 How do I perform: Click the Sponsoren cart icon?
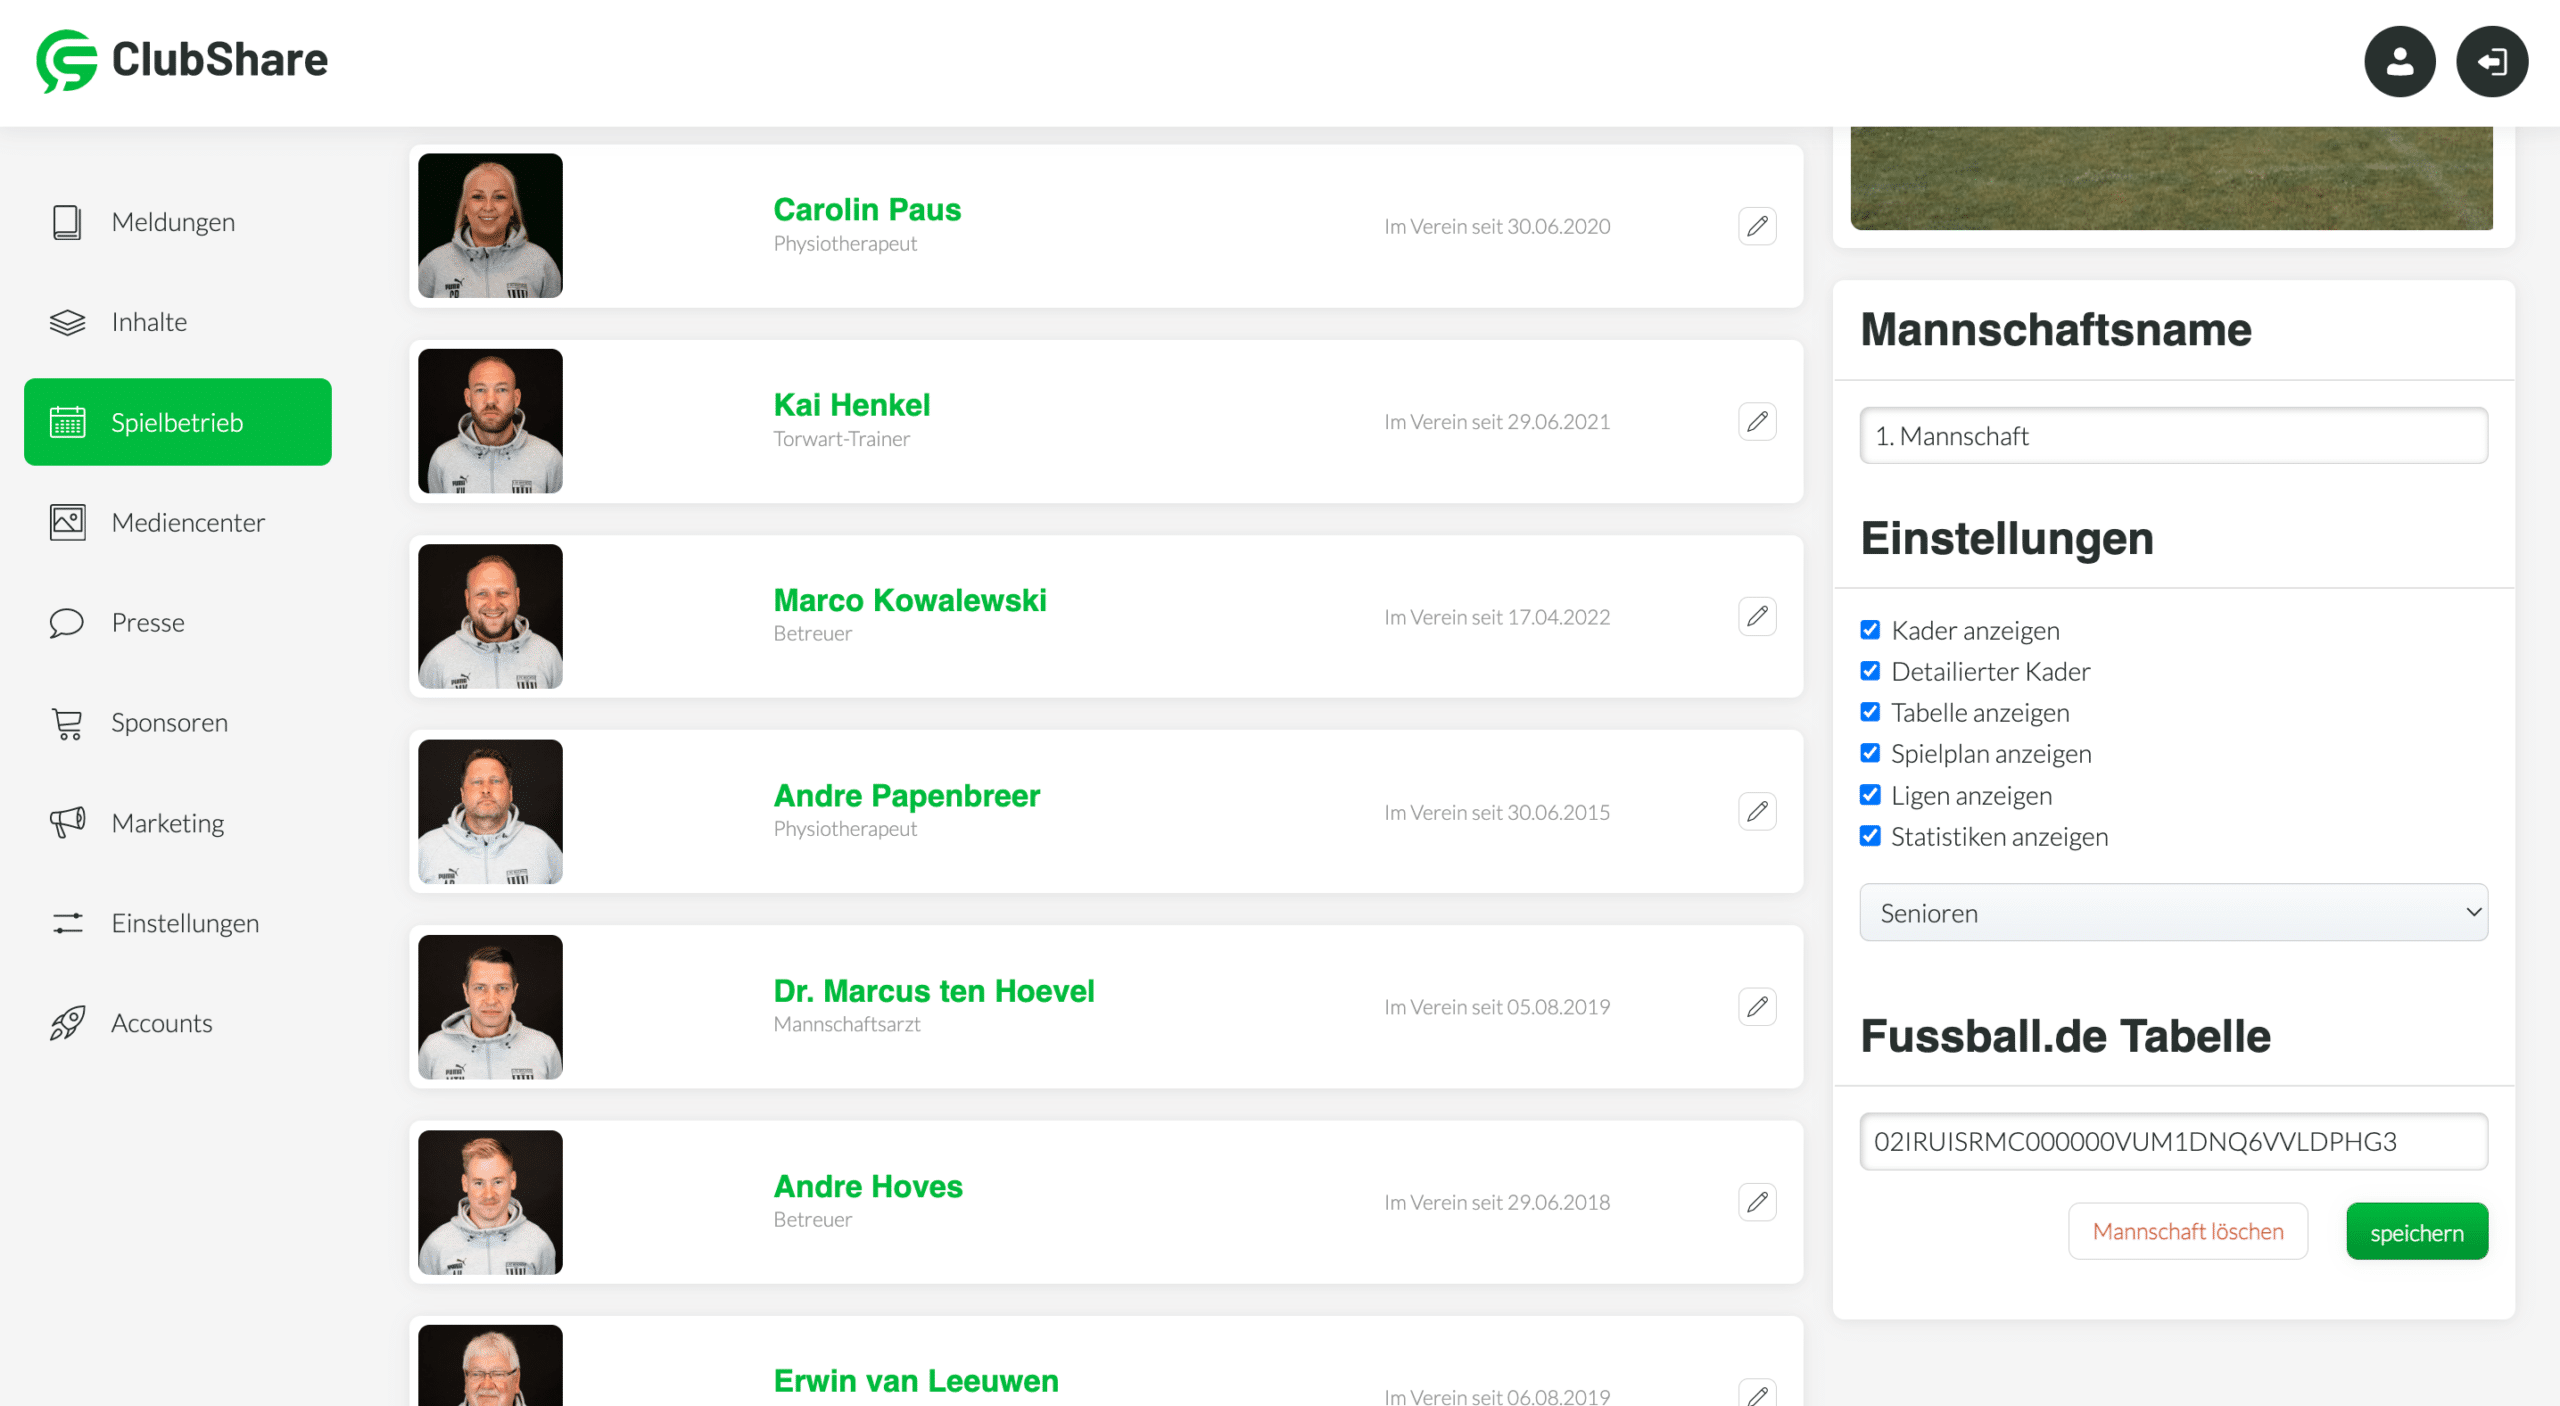(x=67, y=723)
